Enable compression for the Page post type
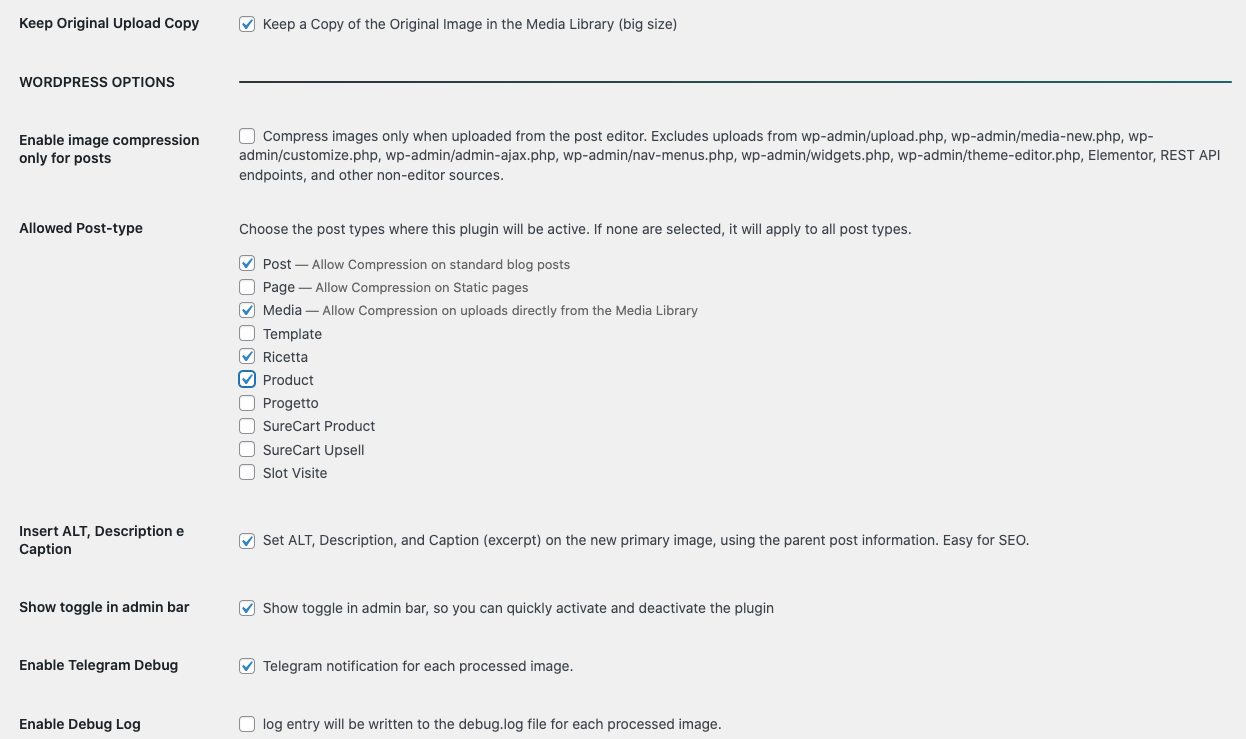The height and width of the screenshot is (739, 1246). tap(247, 287)
